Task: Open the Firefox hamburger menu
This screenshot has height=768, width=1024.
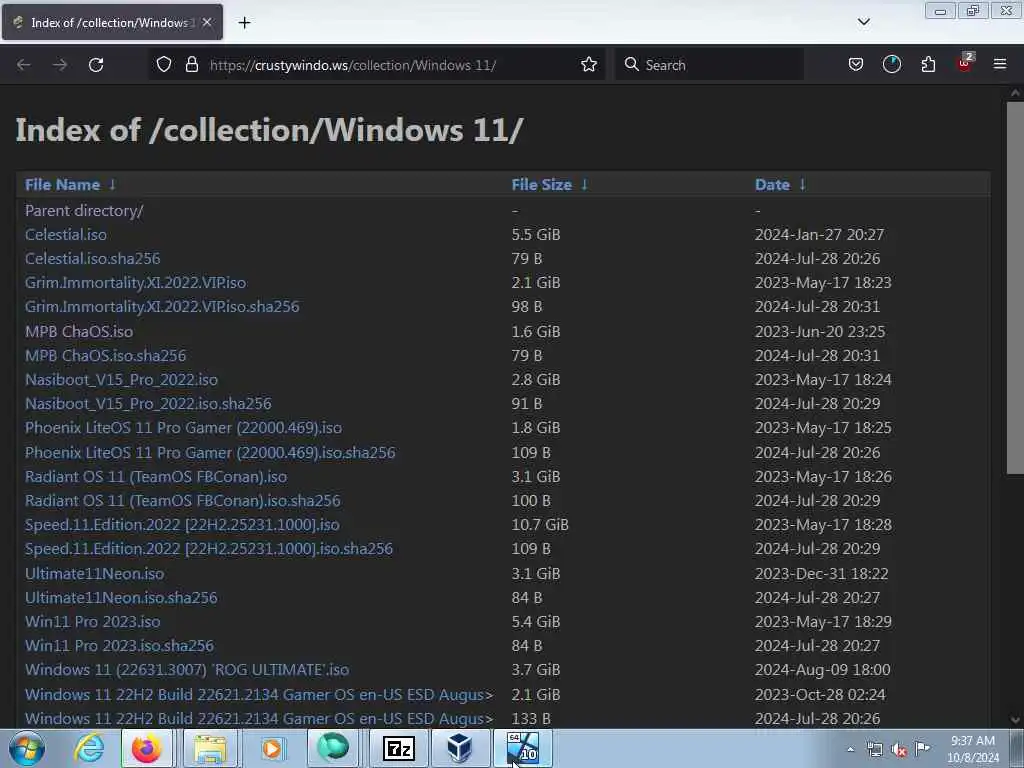Action: pos(1000,64)
